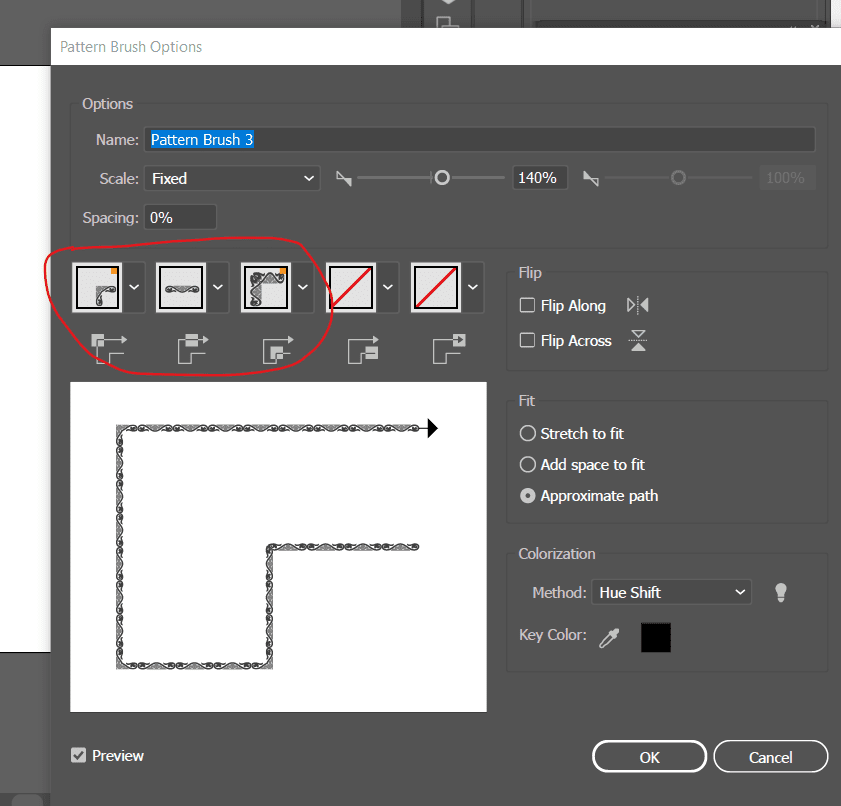
Task: Toggle the Preview checkbox
Action: 78,755
